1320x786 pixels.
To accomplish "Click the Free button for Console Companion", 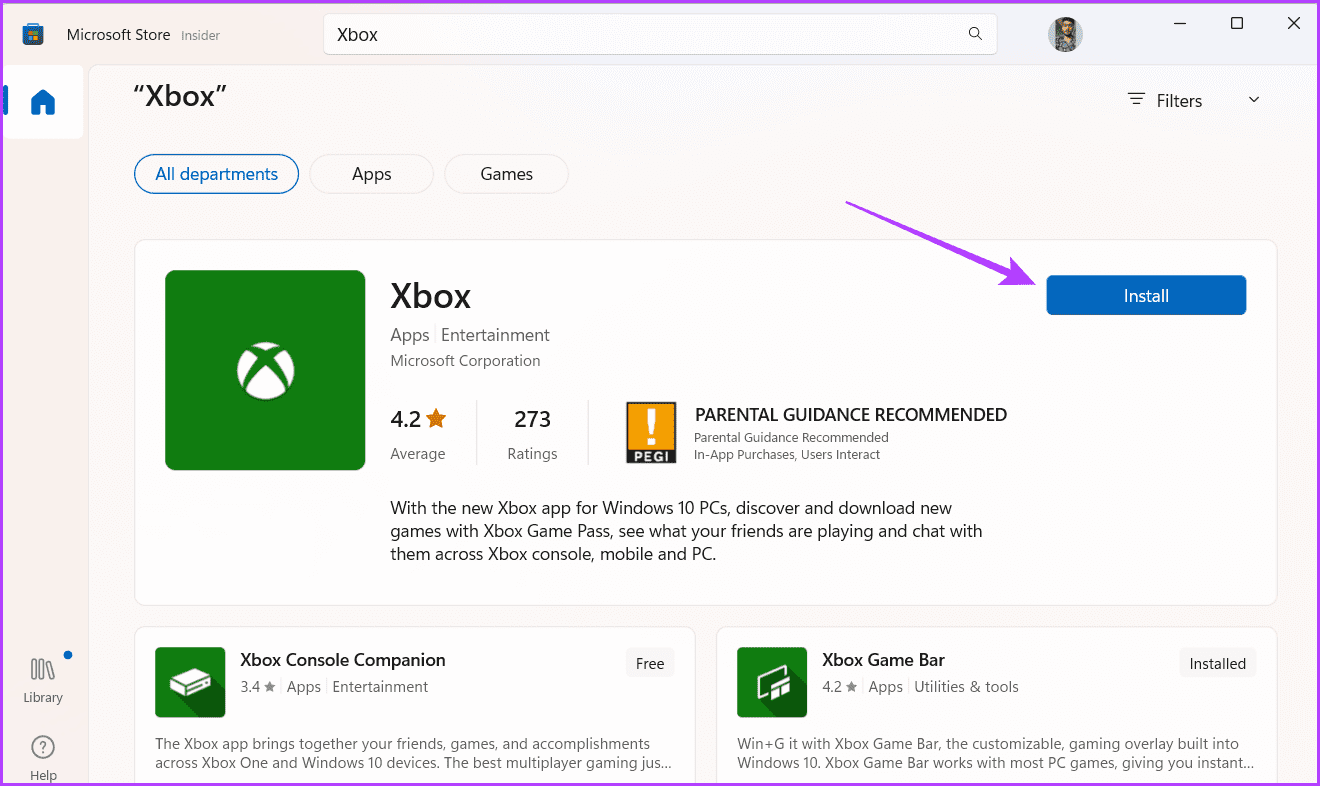I will coord(650,664).
